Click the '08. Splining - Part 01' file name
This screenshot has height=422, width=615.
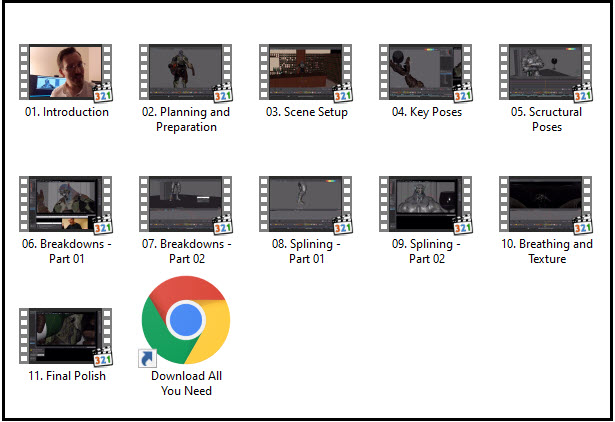point(306,251)
